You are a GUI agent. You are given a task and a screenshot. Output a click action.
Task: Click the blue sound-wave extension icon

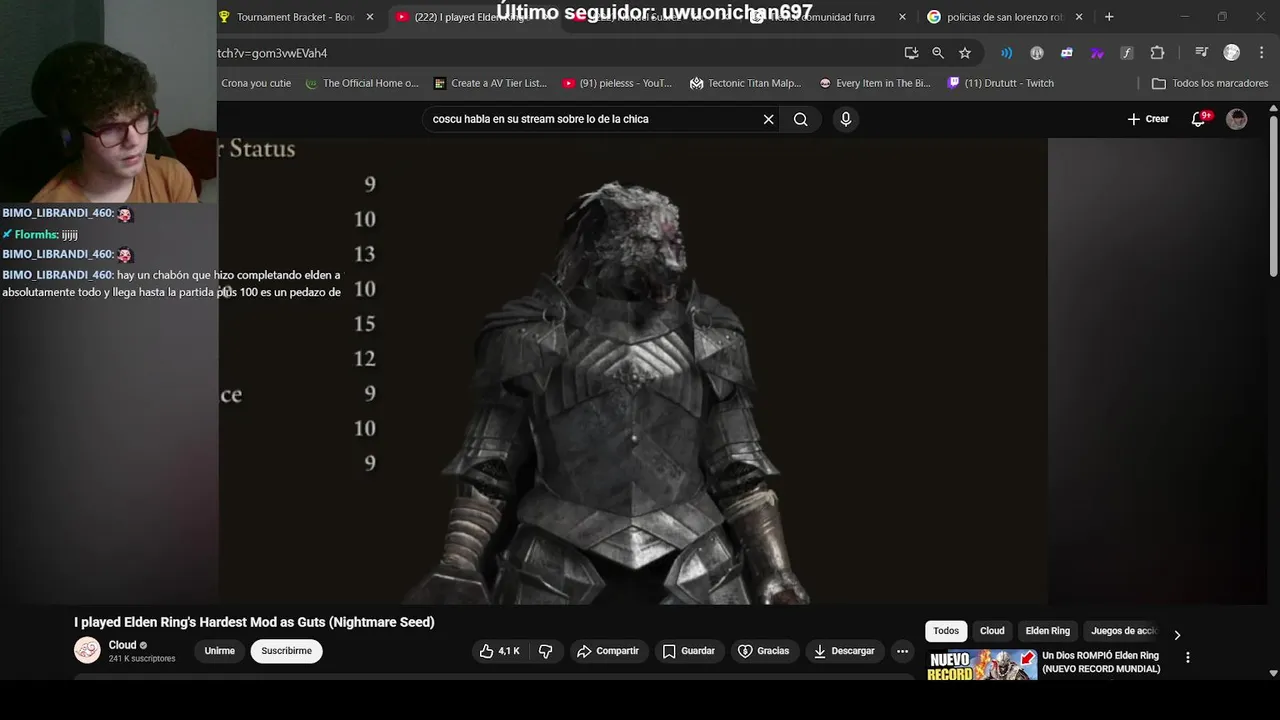pos(1007,53)
